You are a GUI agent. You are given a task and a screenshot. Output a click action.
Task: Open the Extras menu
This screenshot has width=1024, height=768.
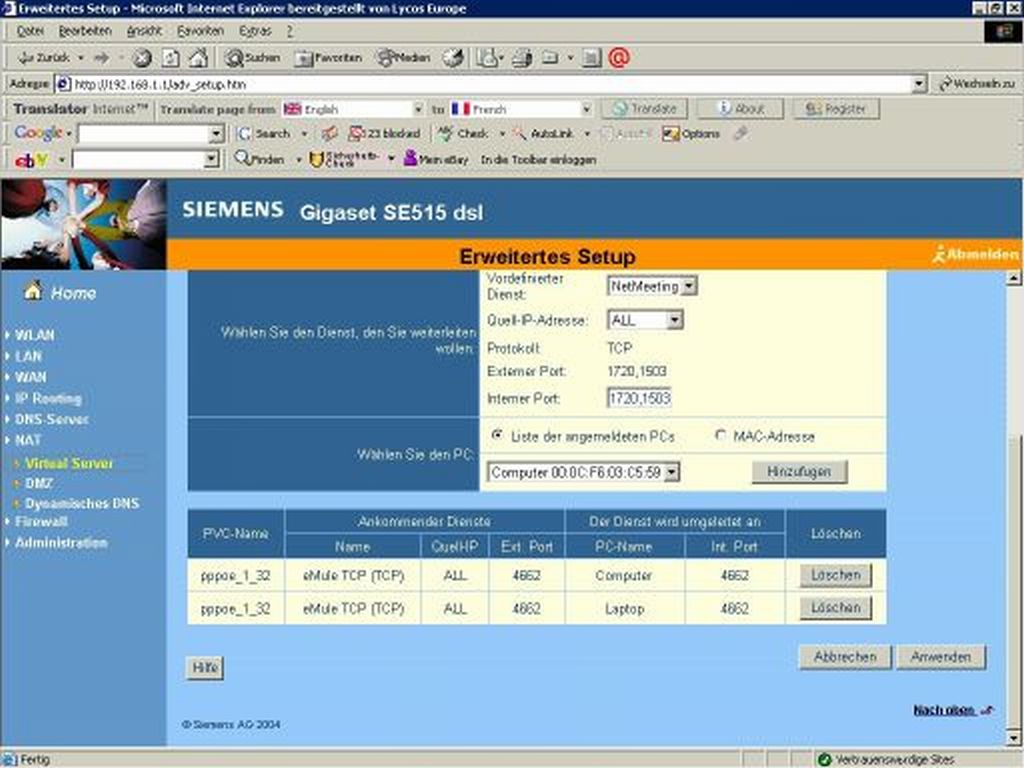255,31
